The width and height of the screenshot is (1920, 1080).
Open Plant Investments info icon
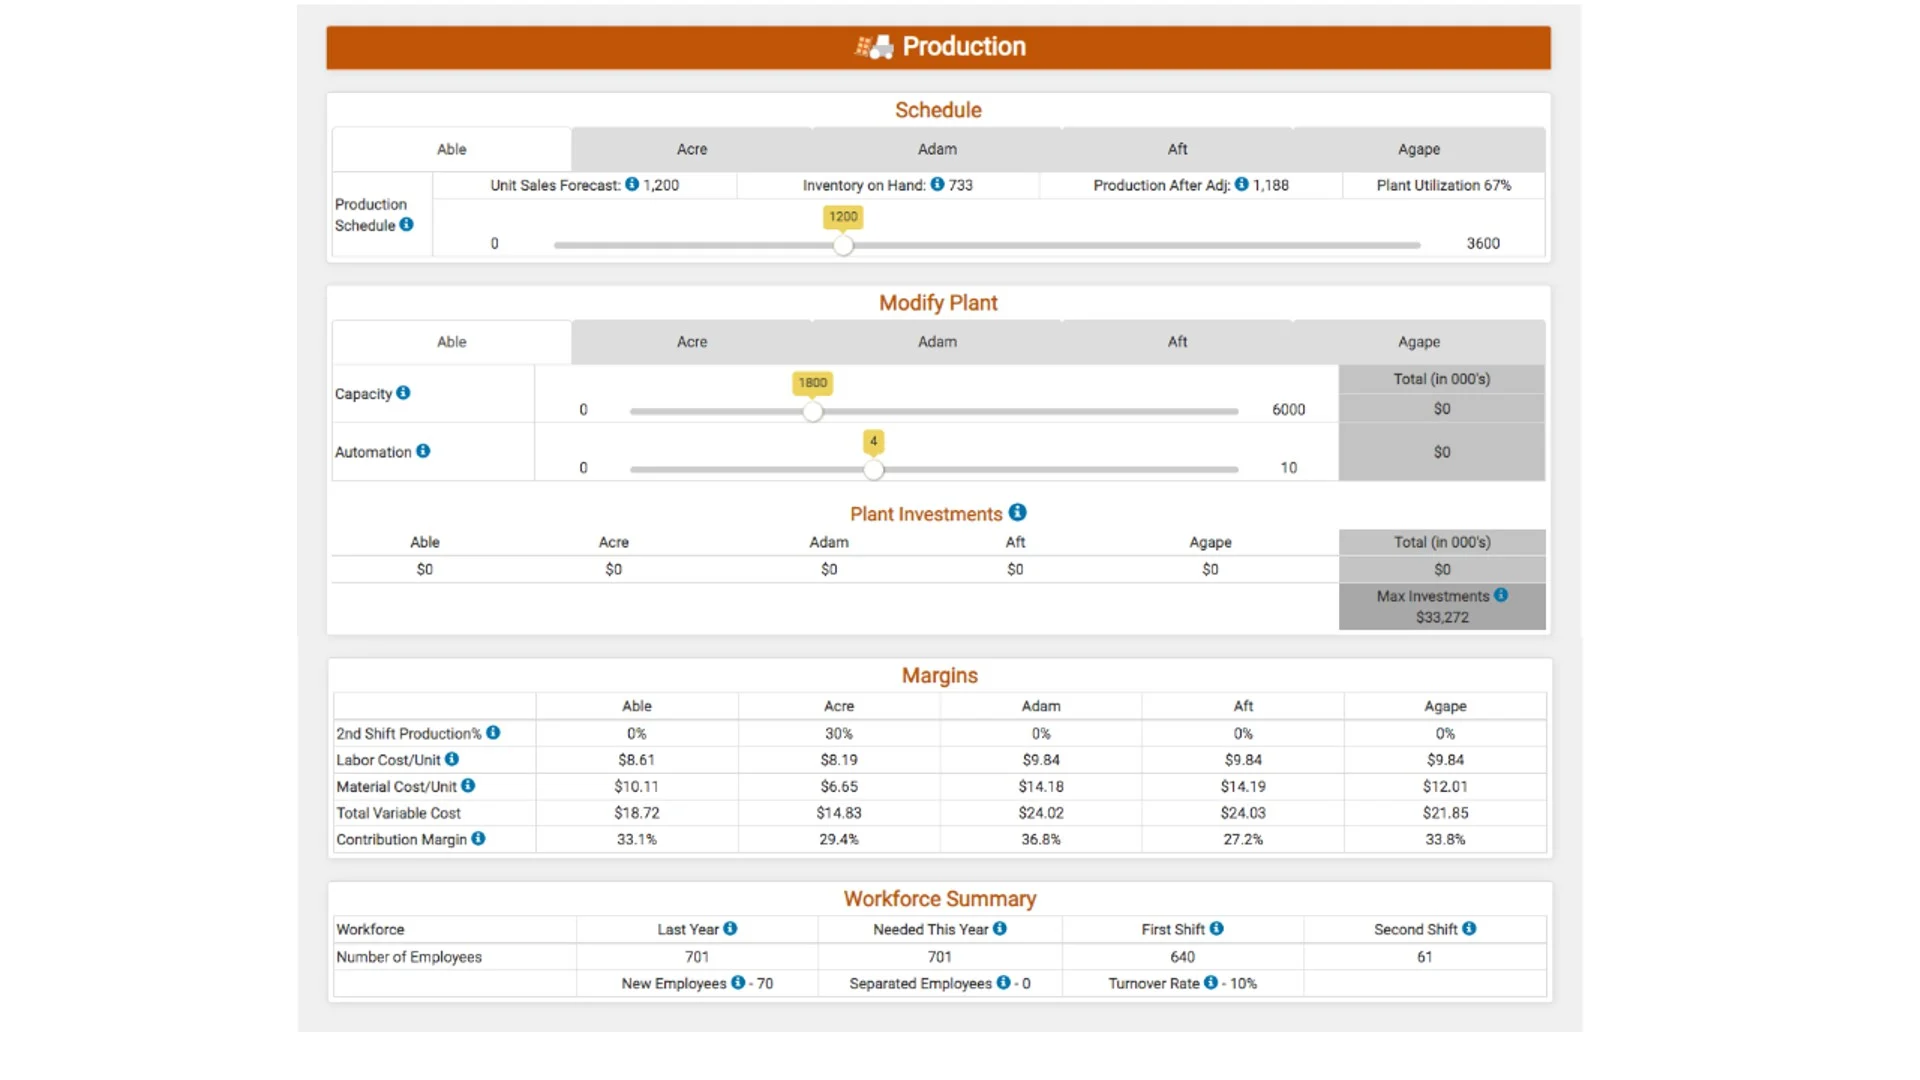coord(1017,512)
